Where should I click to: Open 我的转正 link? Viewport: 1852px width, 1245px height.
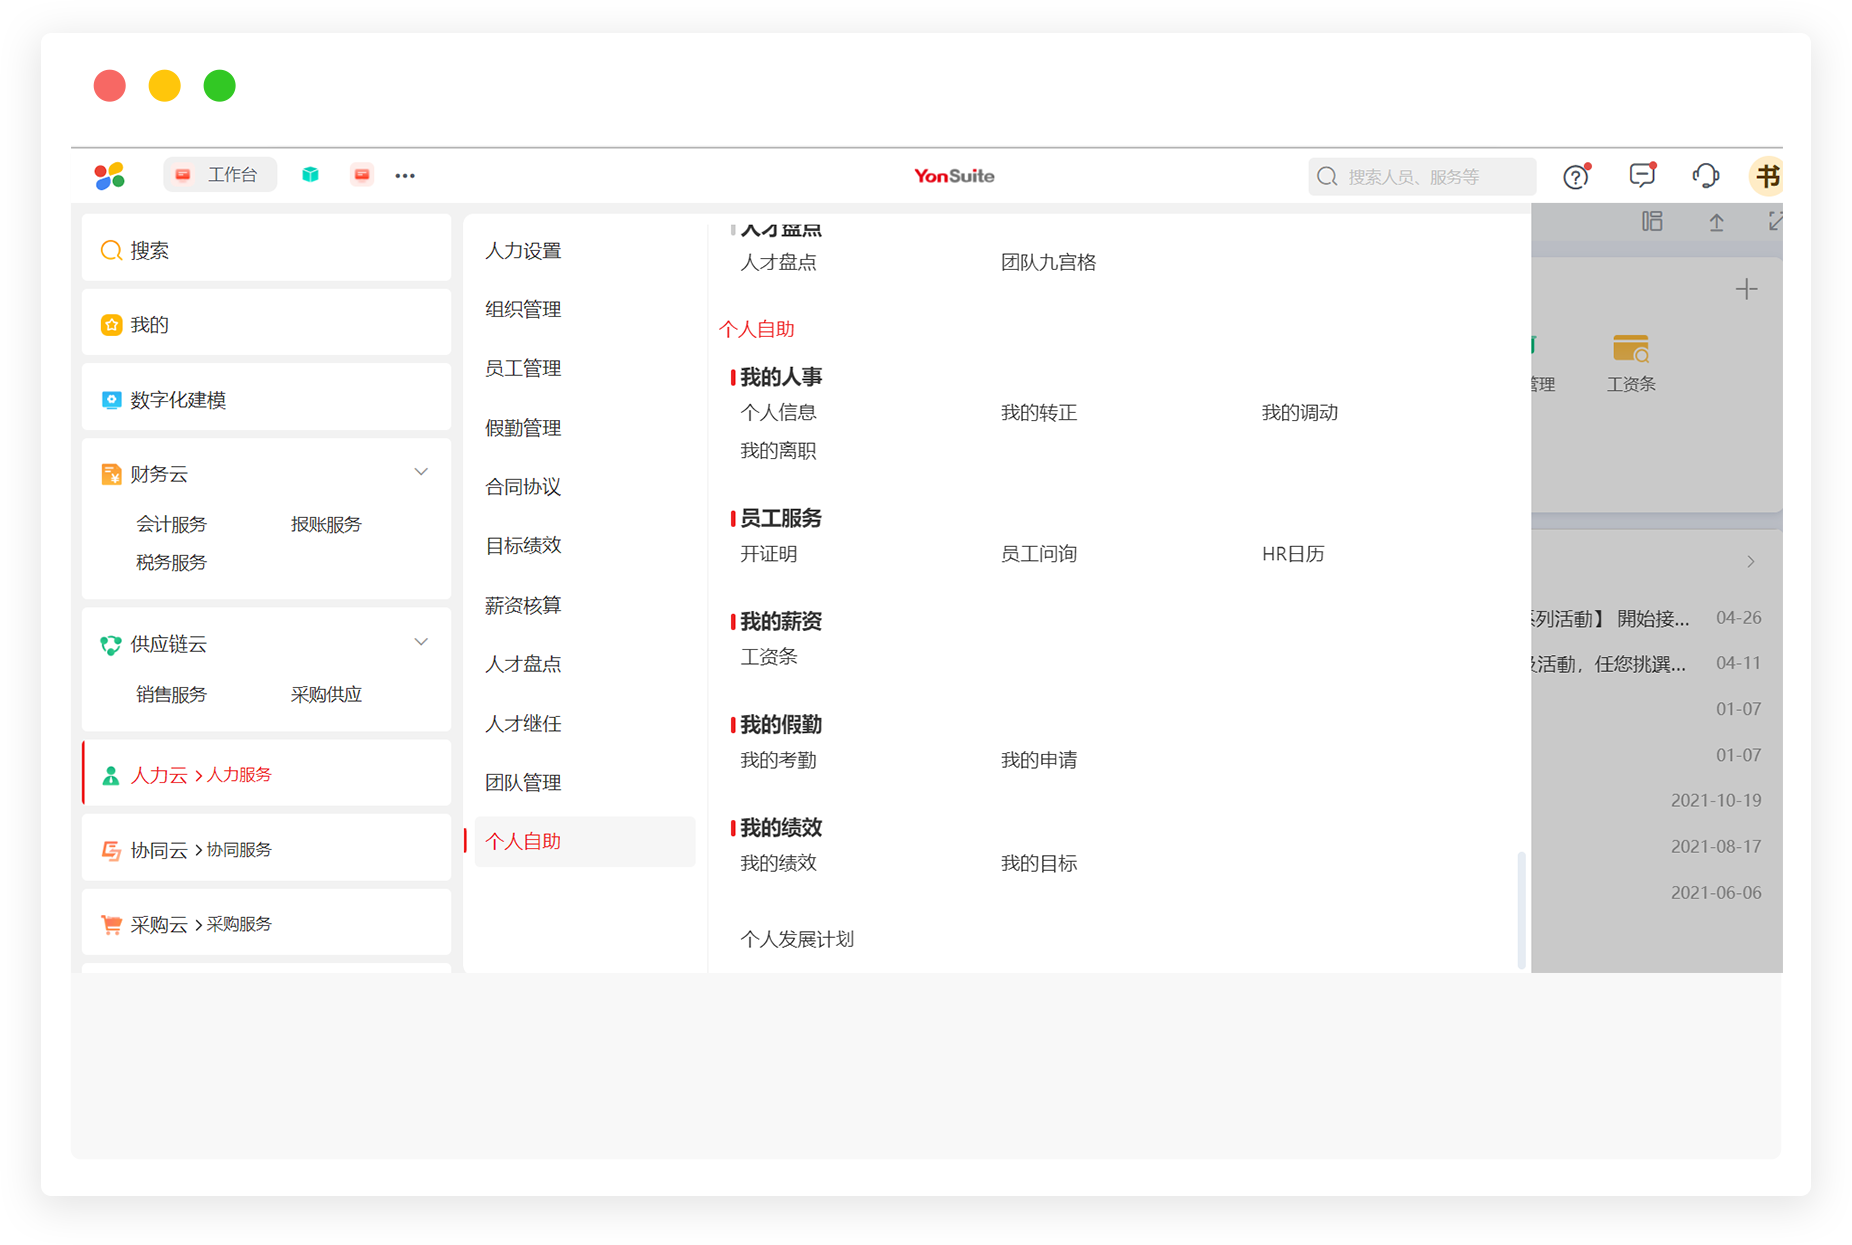point(1039,413)
